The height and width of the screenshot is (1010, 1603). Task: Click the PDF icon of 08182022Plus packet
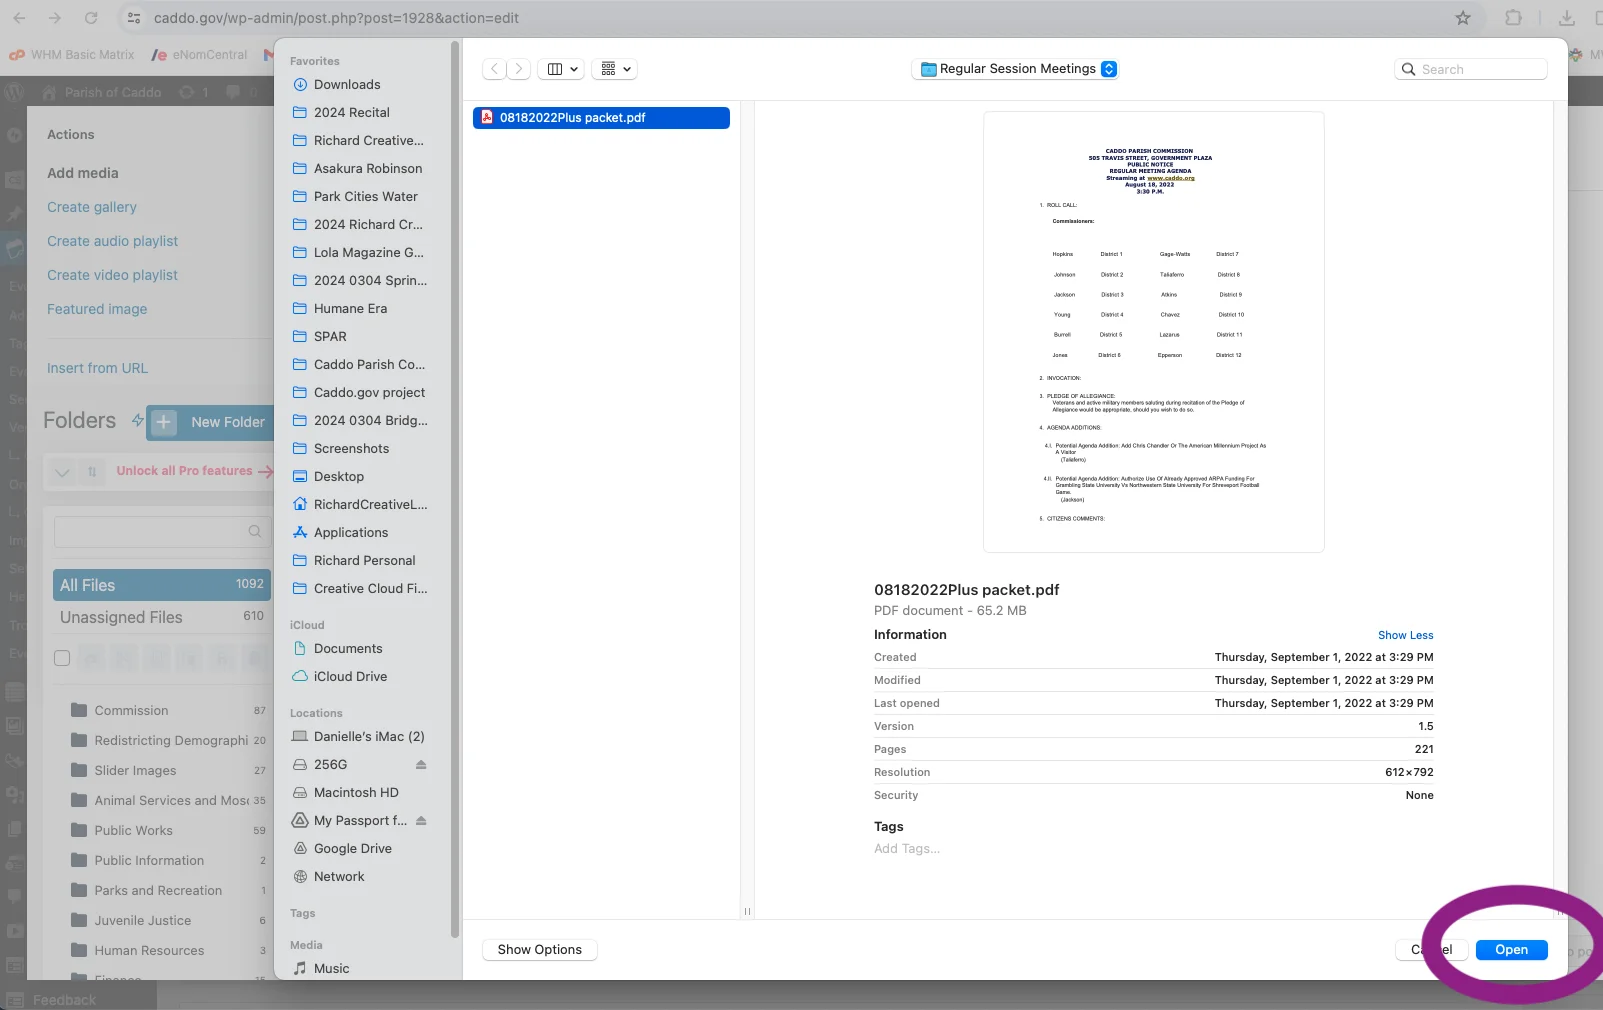click(x=487, y=118)
